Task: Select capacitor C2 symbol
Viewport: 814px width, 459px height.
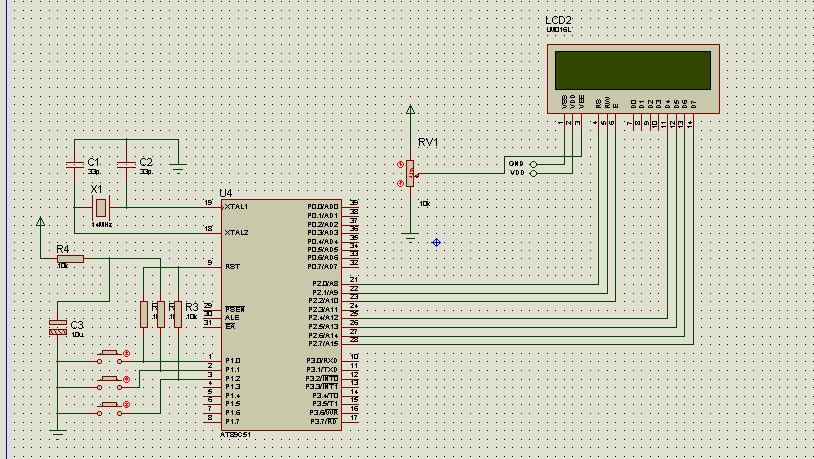Action: (x=126, y=165)
